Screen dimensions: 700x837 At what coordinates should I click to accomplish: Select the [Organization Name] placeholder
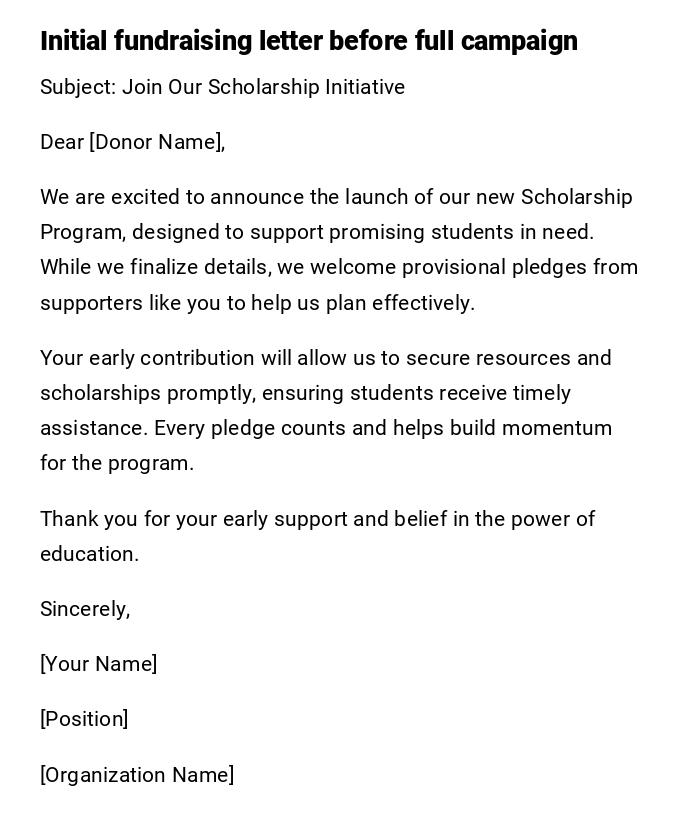pyautogui.click(x=137, y=775)
